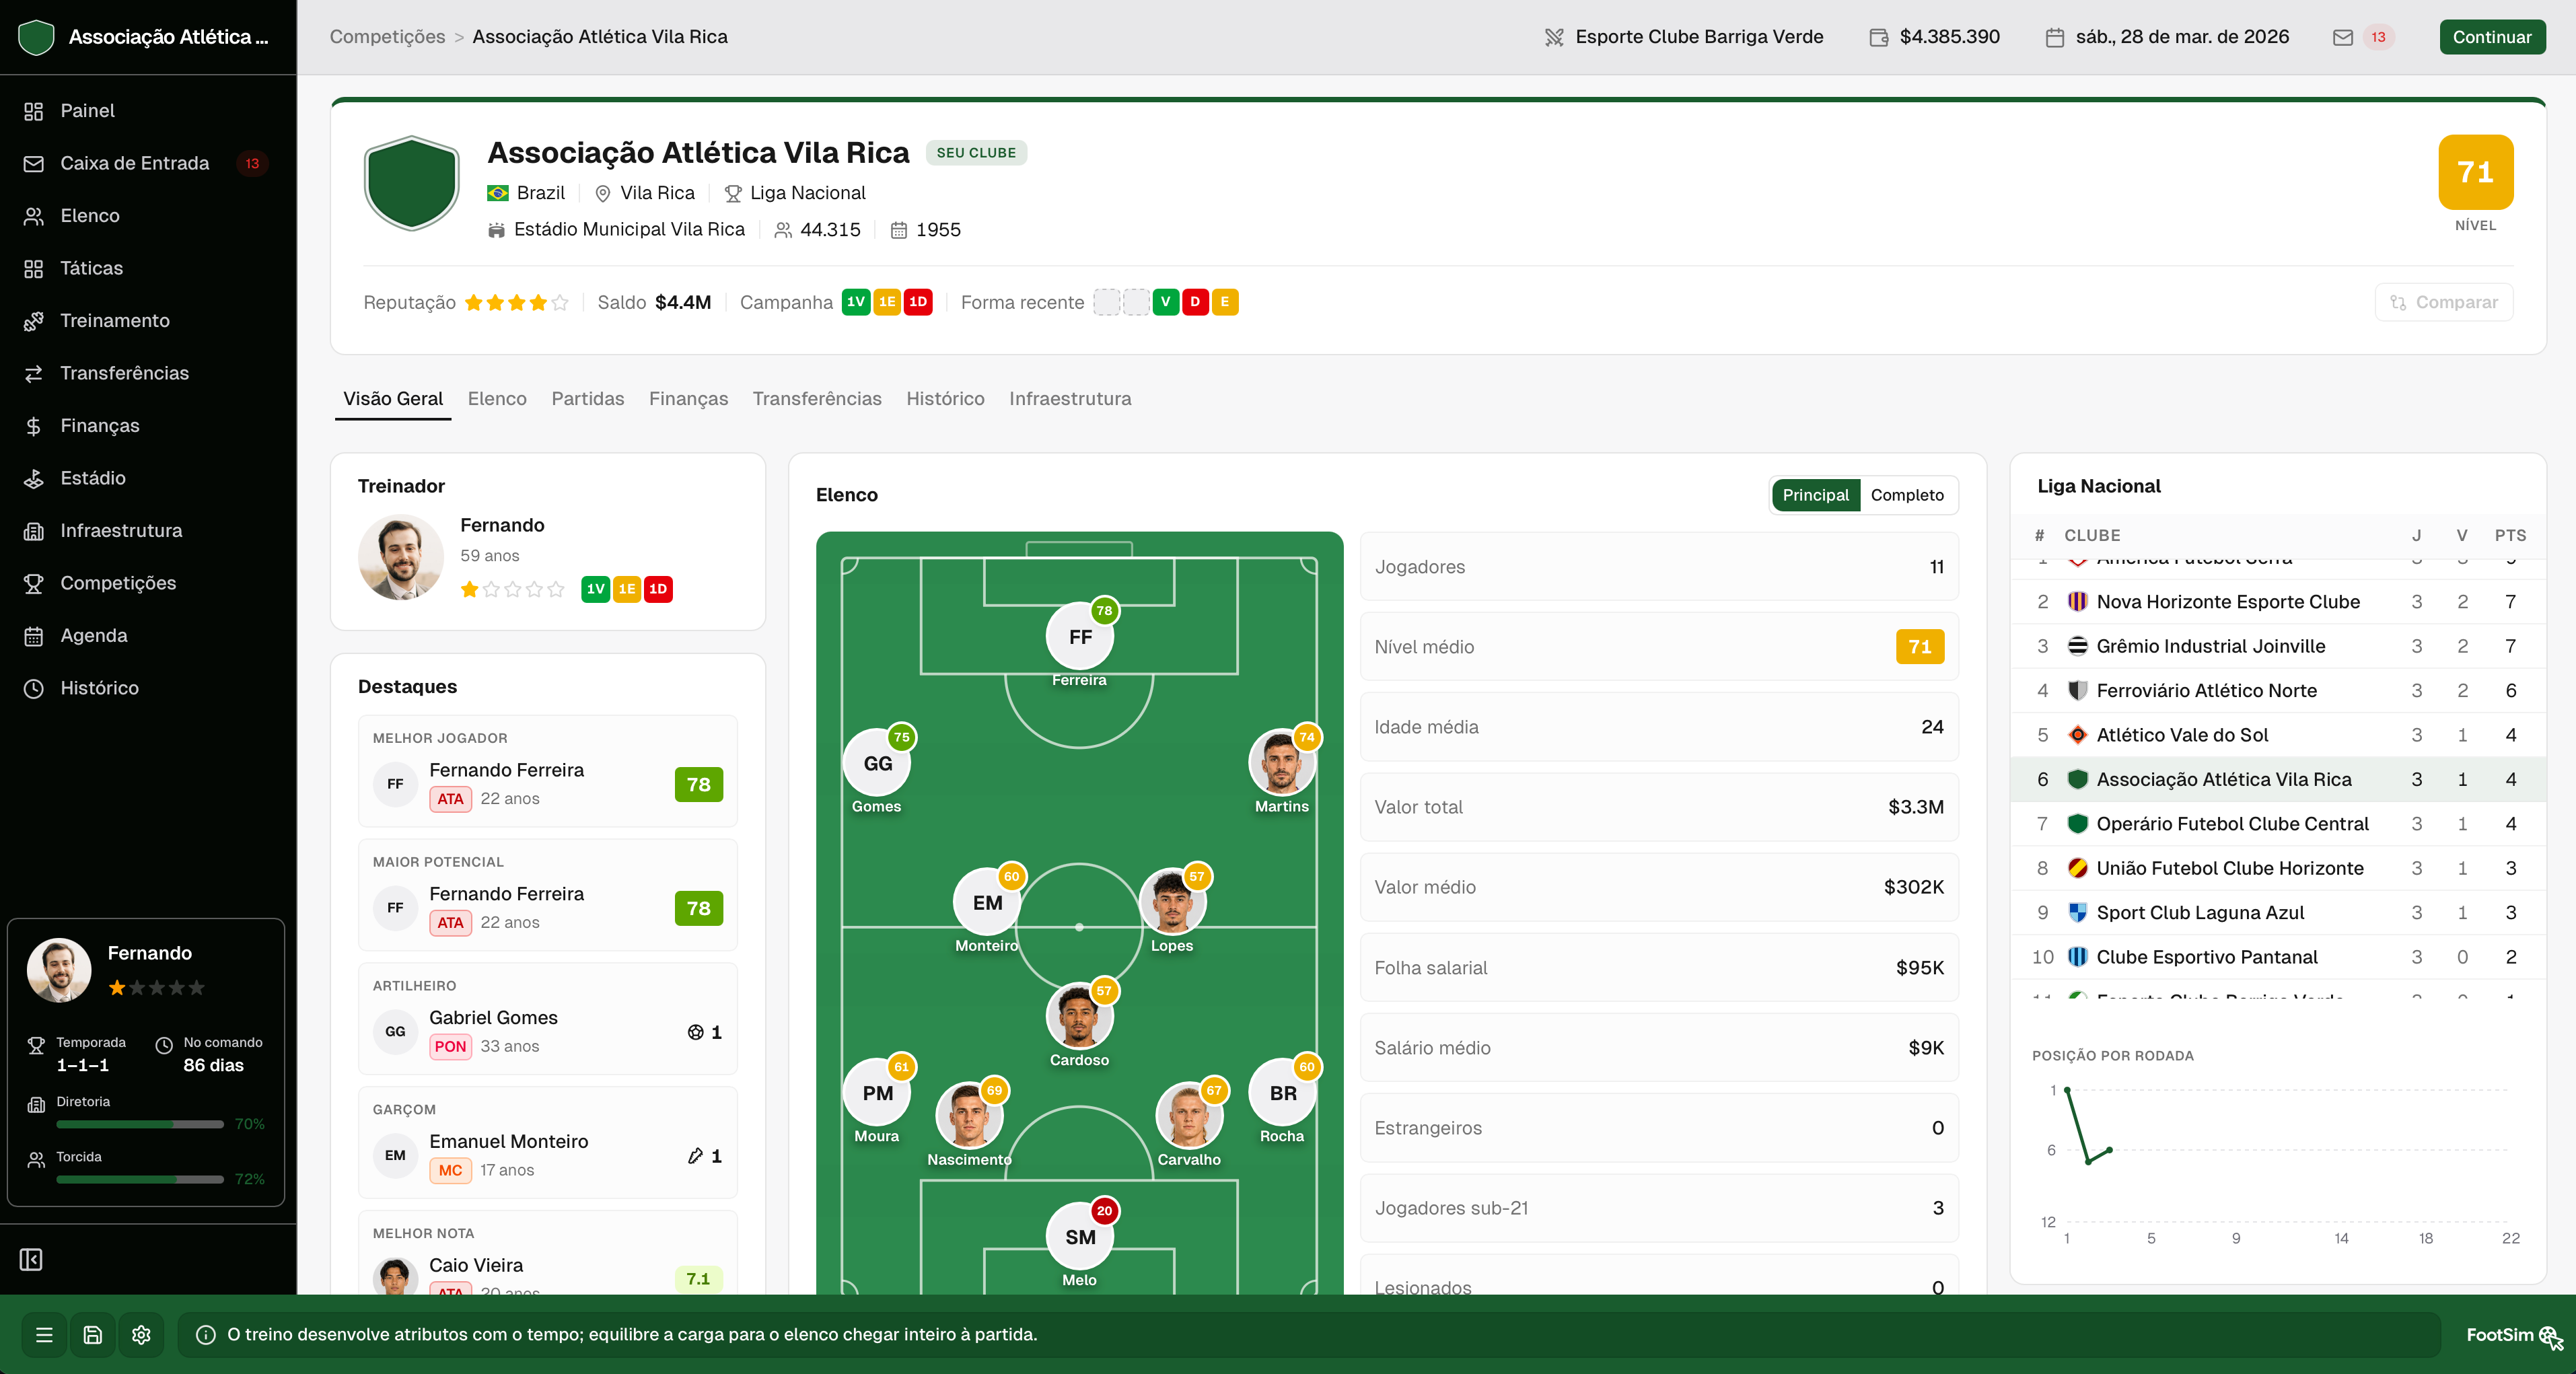Click the save game disk icon
This screenshot has height=1374, width=2576.
pyautogui.click(x=93, y=1335)
